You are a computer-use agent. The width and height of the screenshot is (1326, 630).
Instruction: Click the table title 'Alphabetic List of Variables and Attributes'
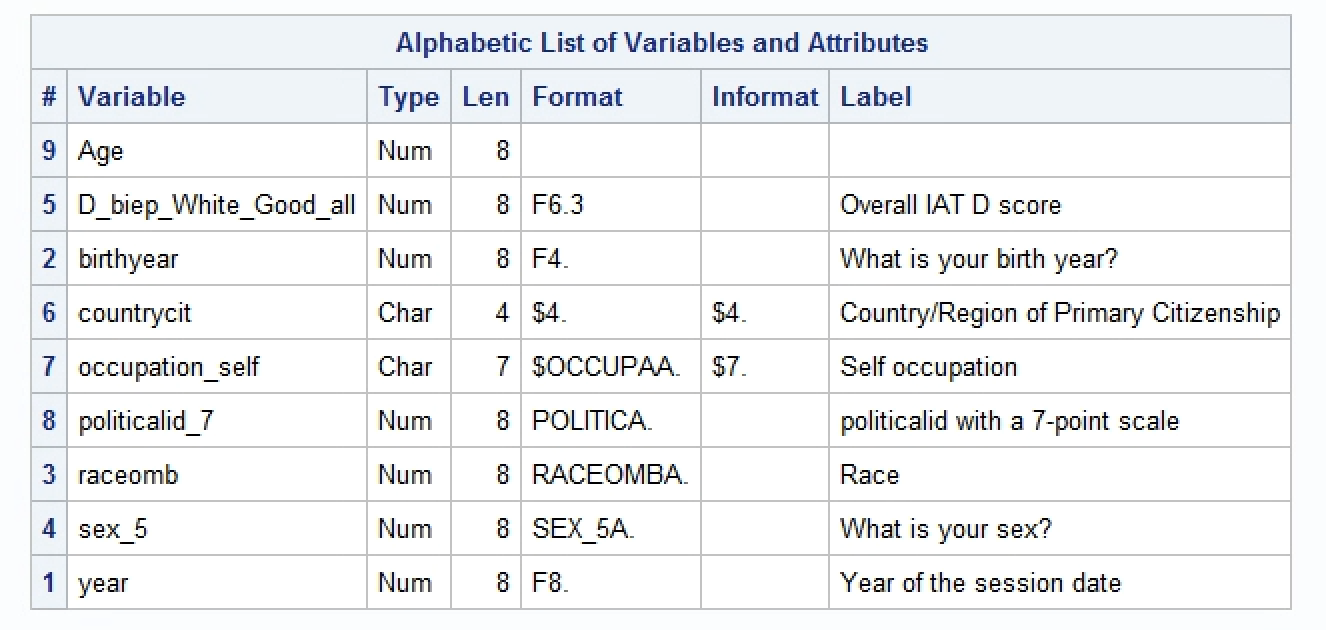tap(661, 43)
